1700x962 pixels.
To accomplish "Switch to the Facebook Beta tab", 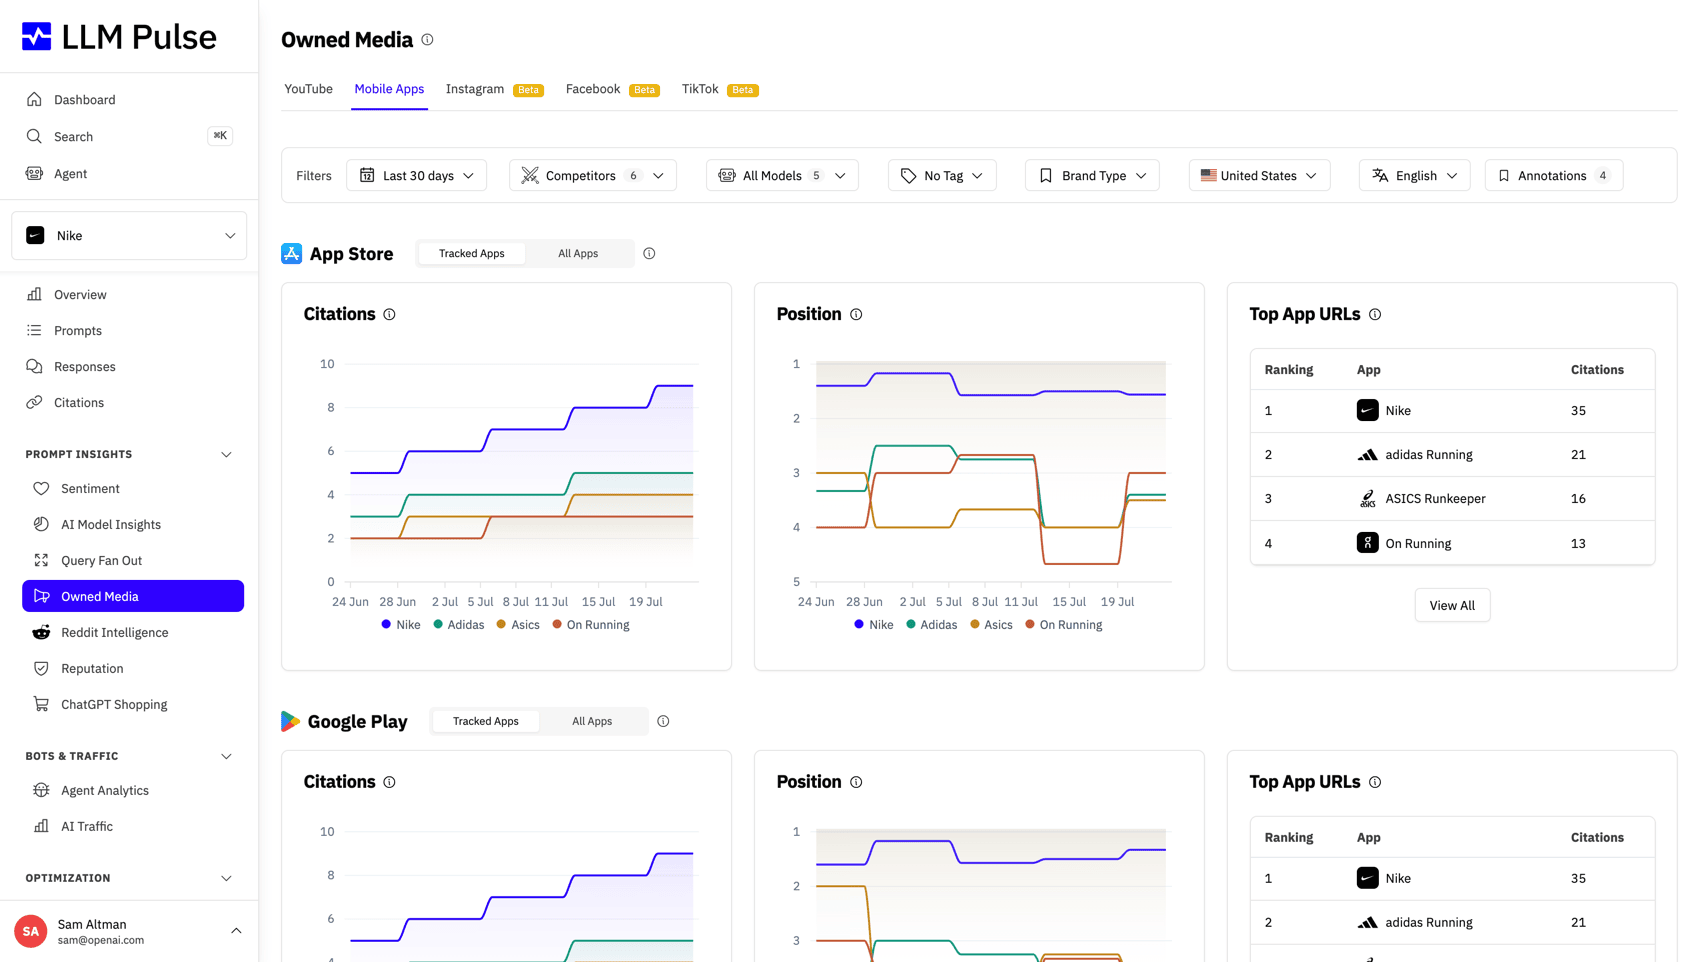I will pos(612,89).
